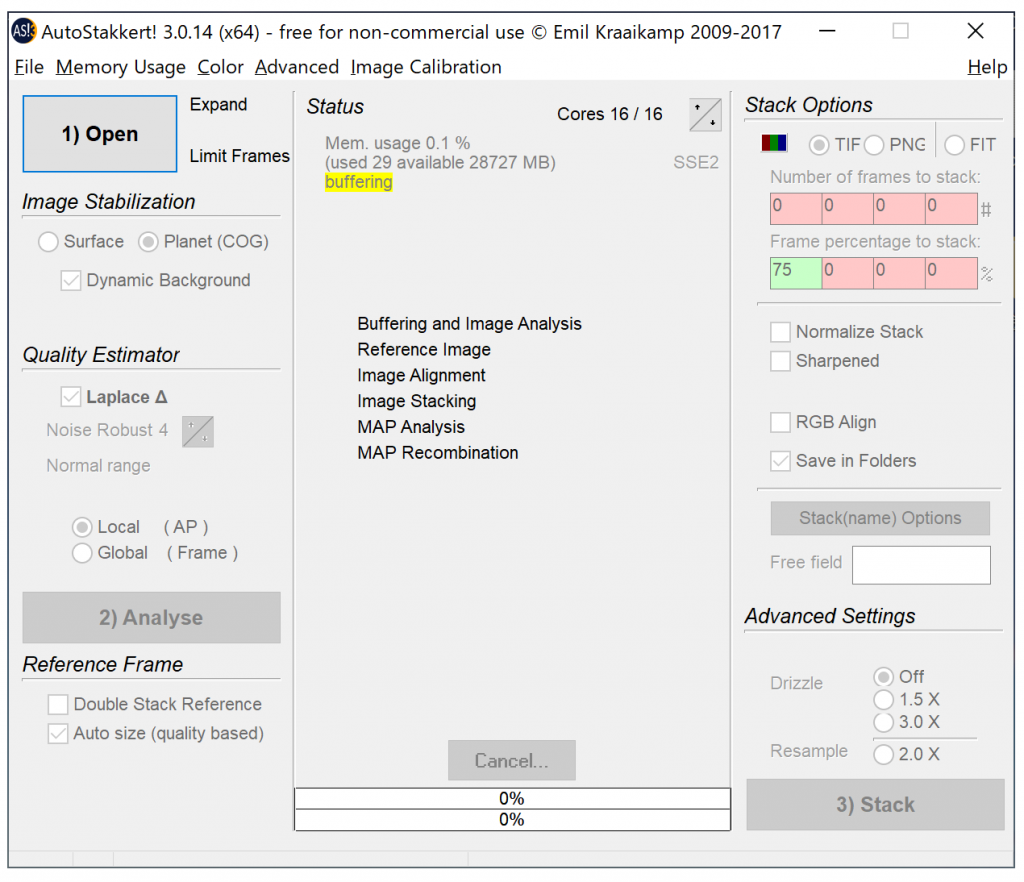Click the Noise Robust adjustment icon

click(198, 432)
